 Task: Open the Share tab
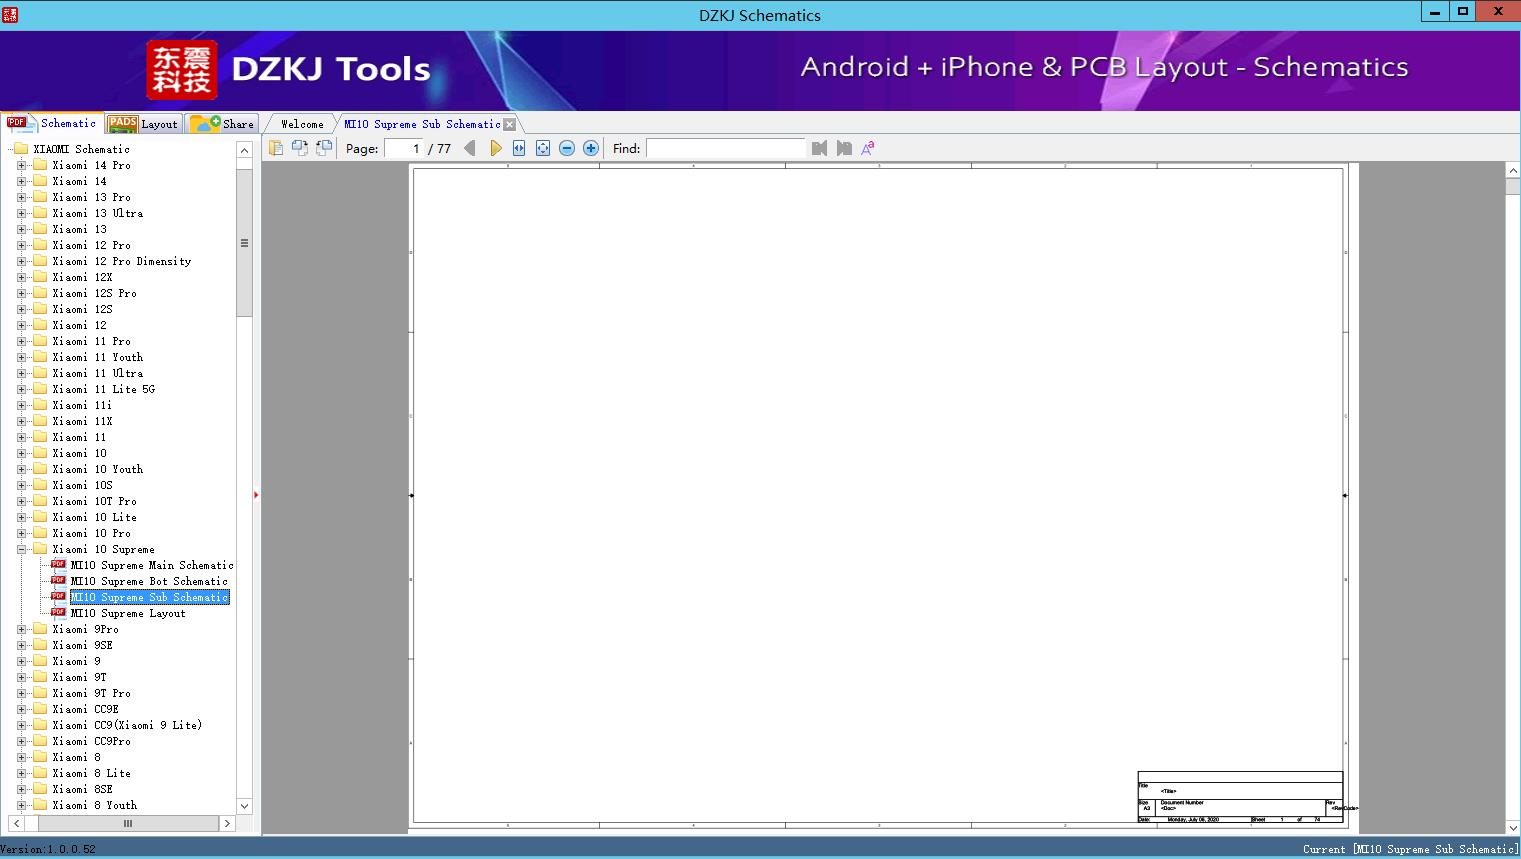222,124
